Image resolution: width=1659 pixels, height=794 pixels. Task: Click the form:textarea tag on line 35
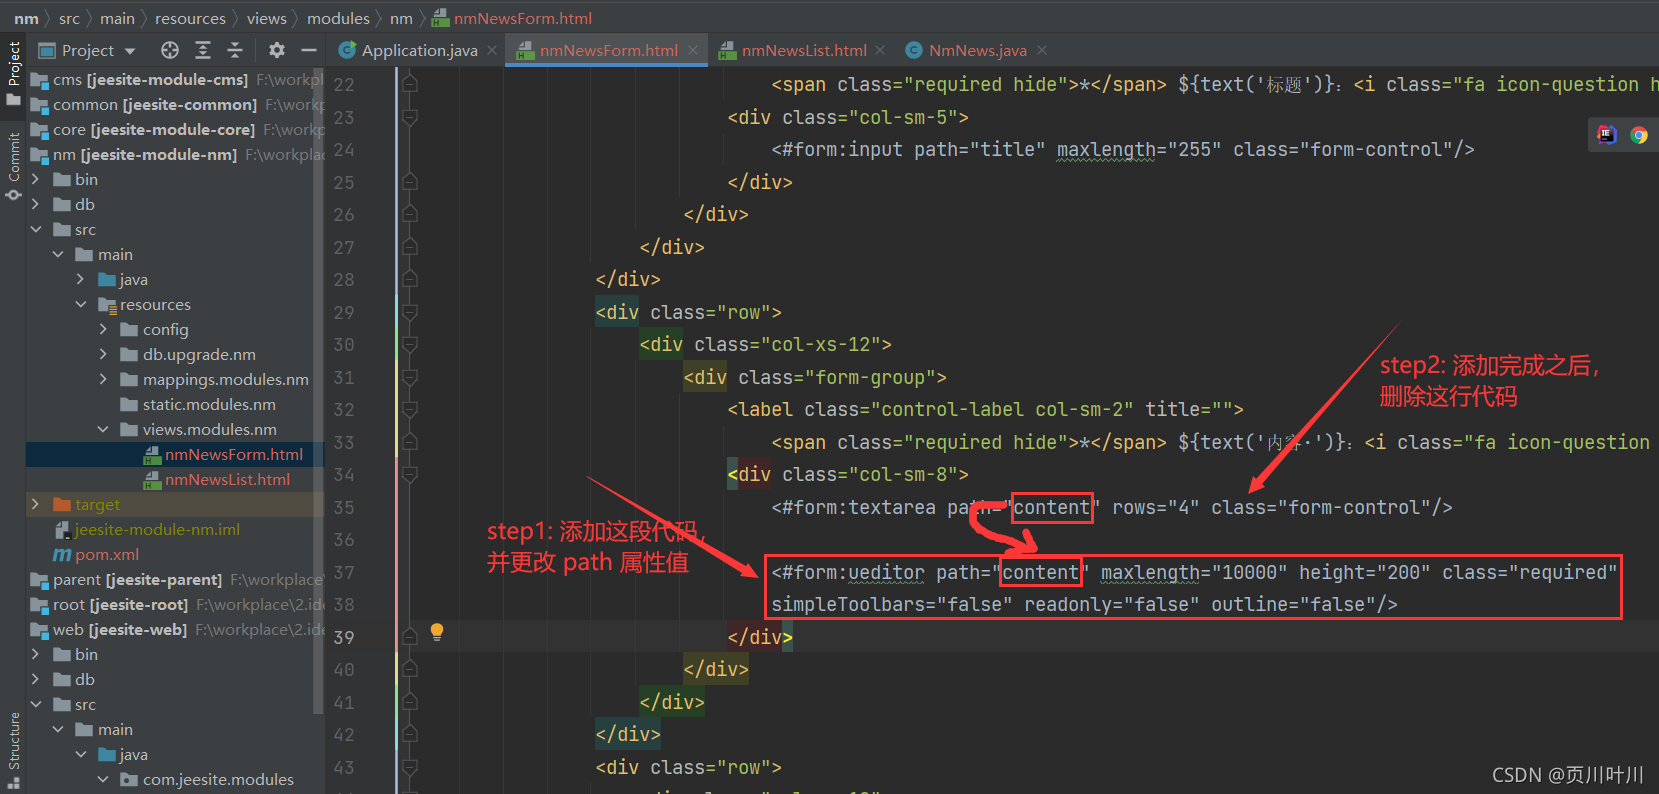(854, 507)
